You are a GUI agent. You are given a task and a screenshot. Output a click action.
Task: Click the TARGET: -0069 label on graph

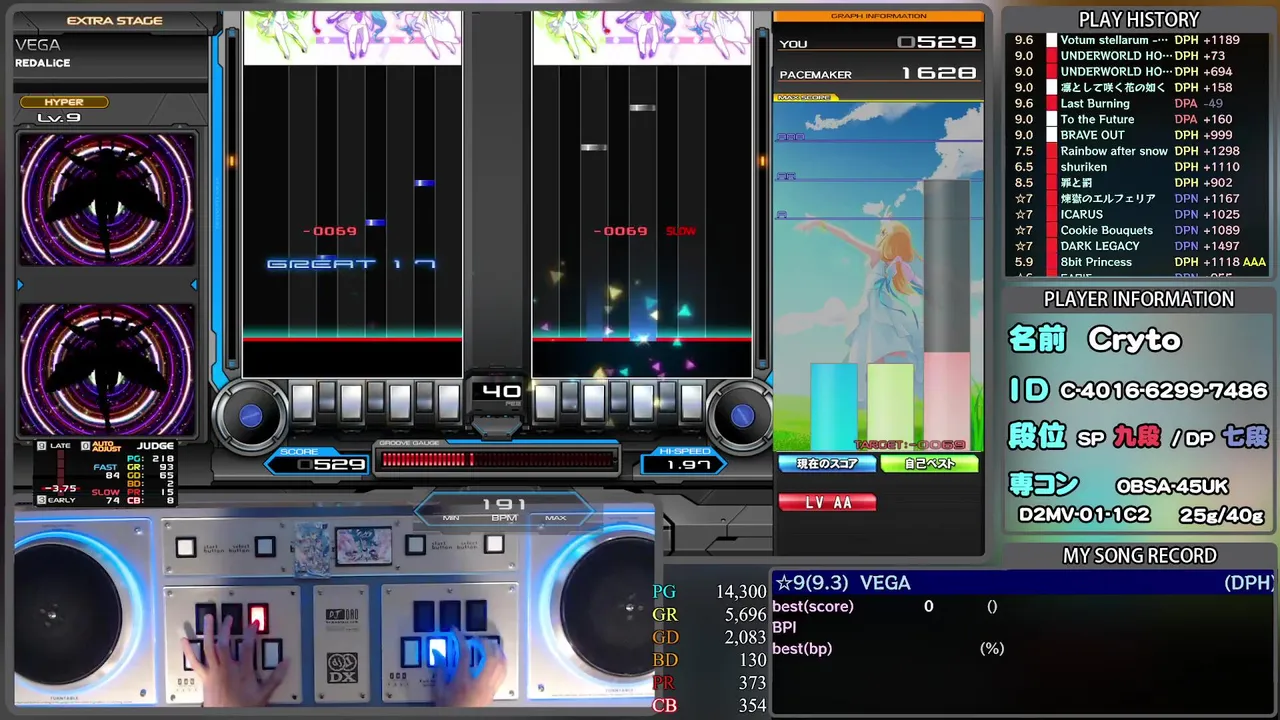(910, 444)
